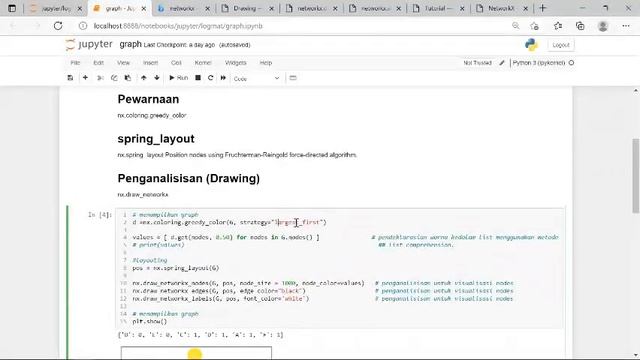Click the cell output dictionary text
Viewport: 640px width, 360px height.
tap(200, 335)
